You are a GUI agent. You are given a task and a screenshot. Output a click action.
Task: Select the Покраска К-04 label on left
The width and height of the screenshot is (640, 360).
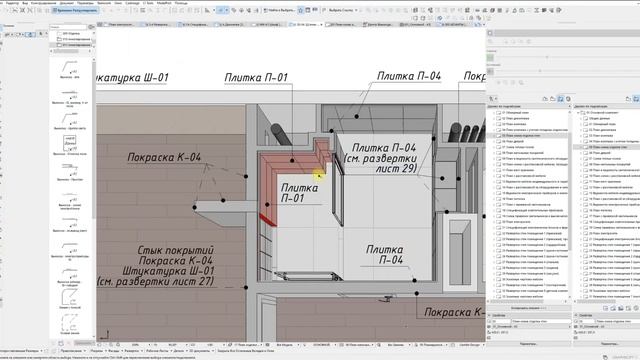pos(164,157)
